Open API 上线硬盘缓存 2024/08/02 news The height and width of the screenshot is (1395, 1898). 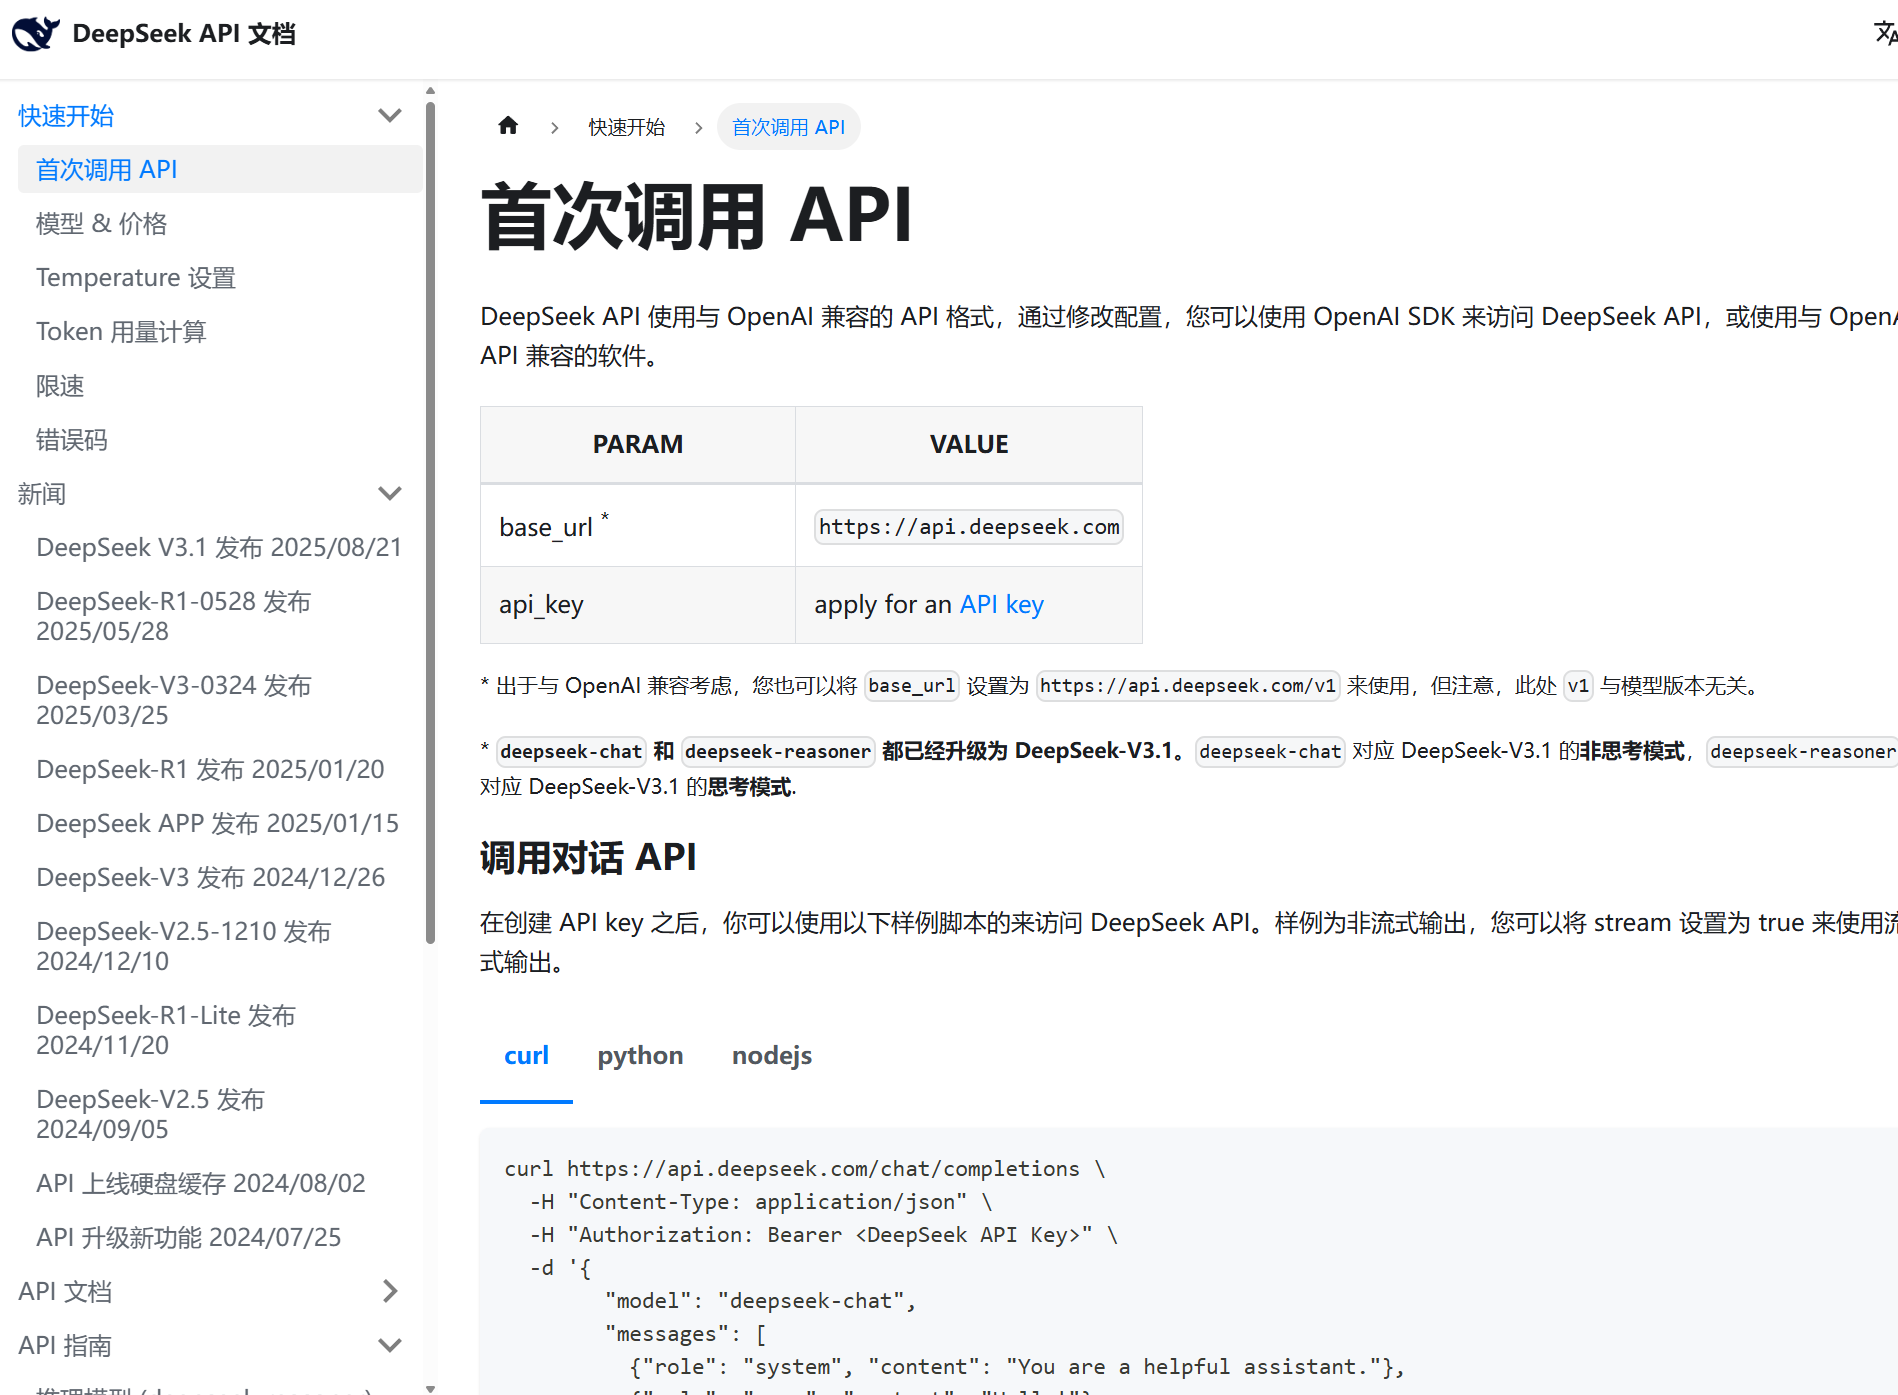coord(220,1183)
